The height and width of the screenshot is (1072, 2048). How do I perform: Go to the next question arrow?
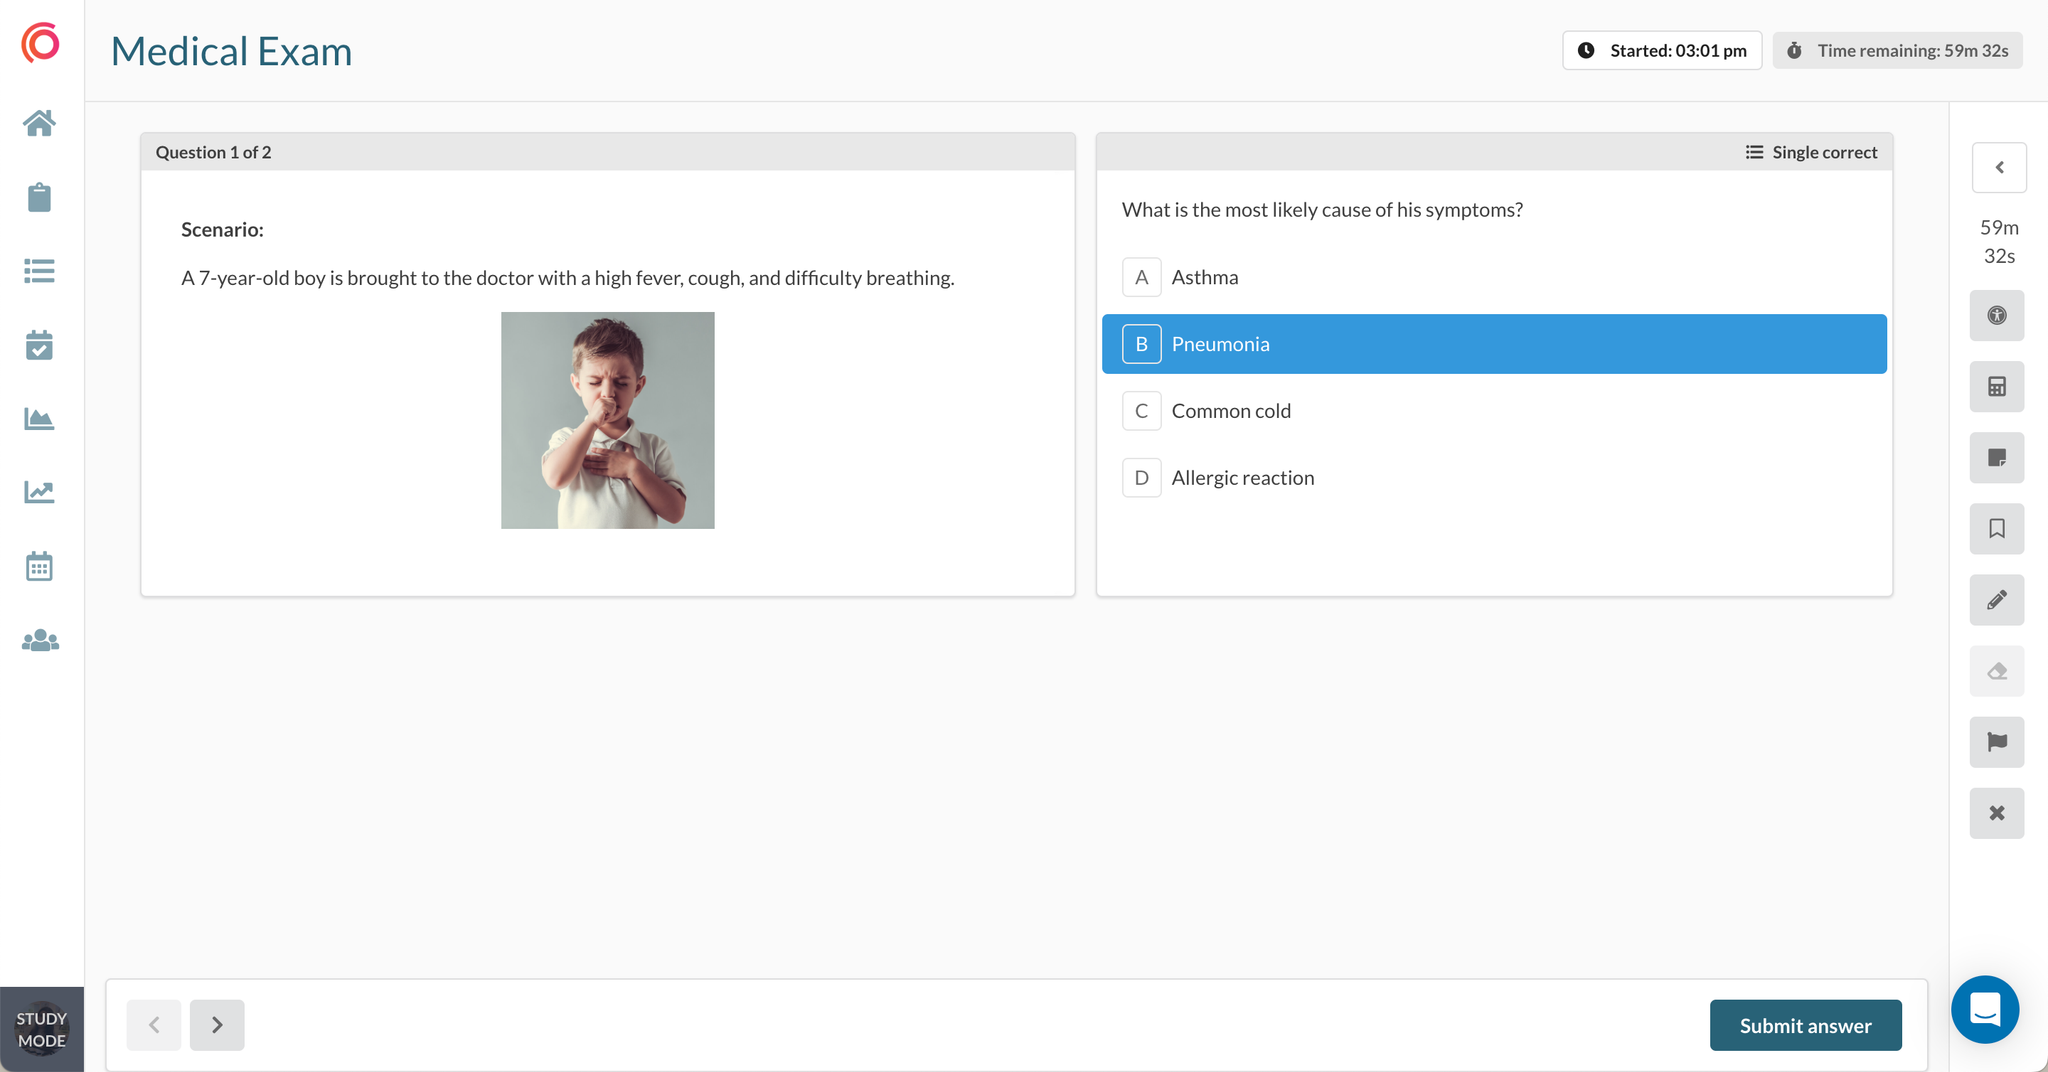pyautogui.click(x=217, y=1025)
